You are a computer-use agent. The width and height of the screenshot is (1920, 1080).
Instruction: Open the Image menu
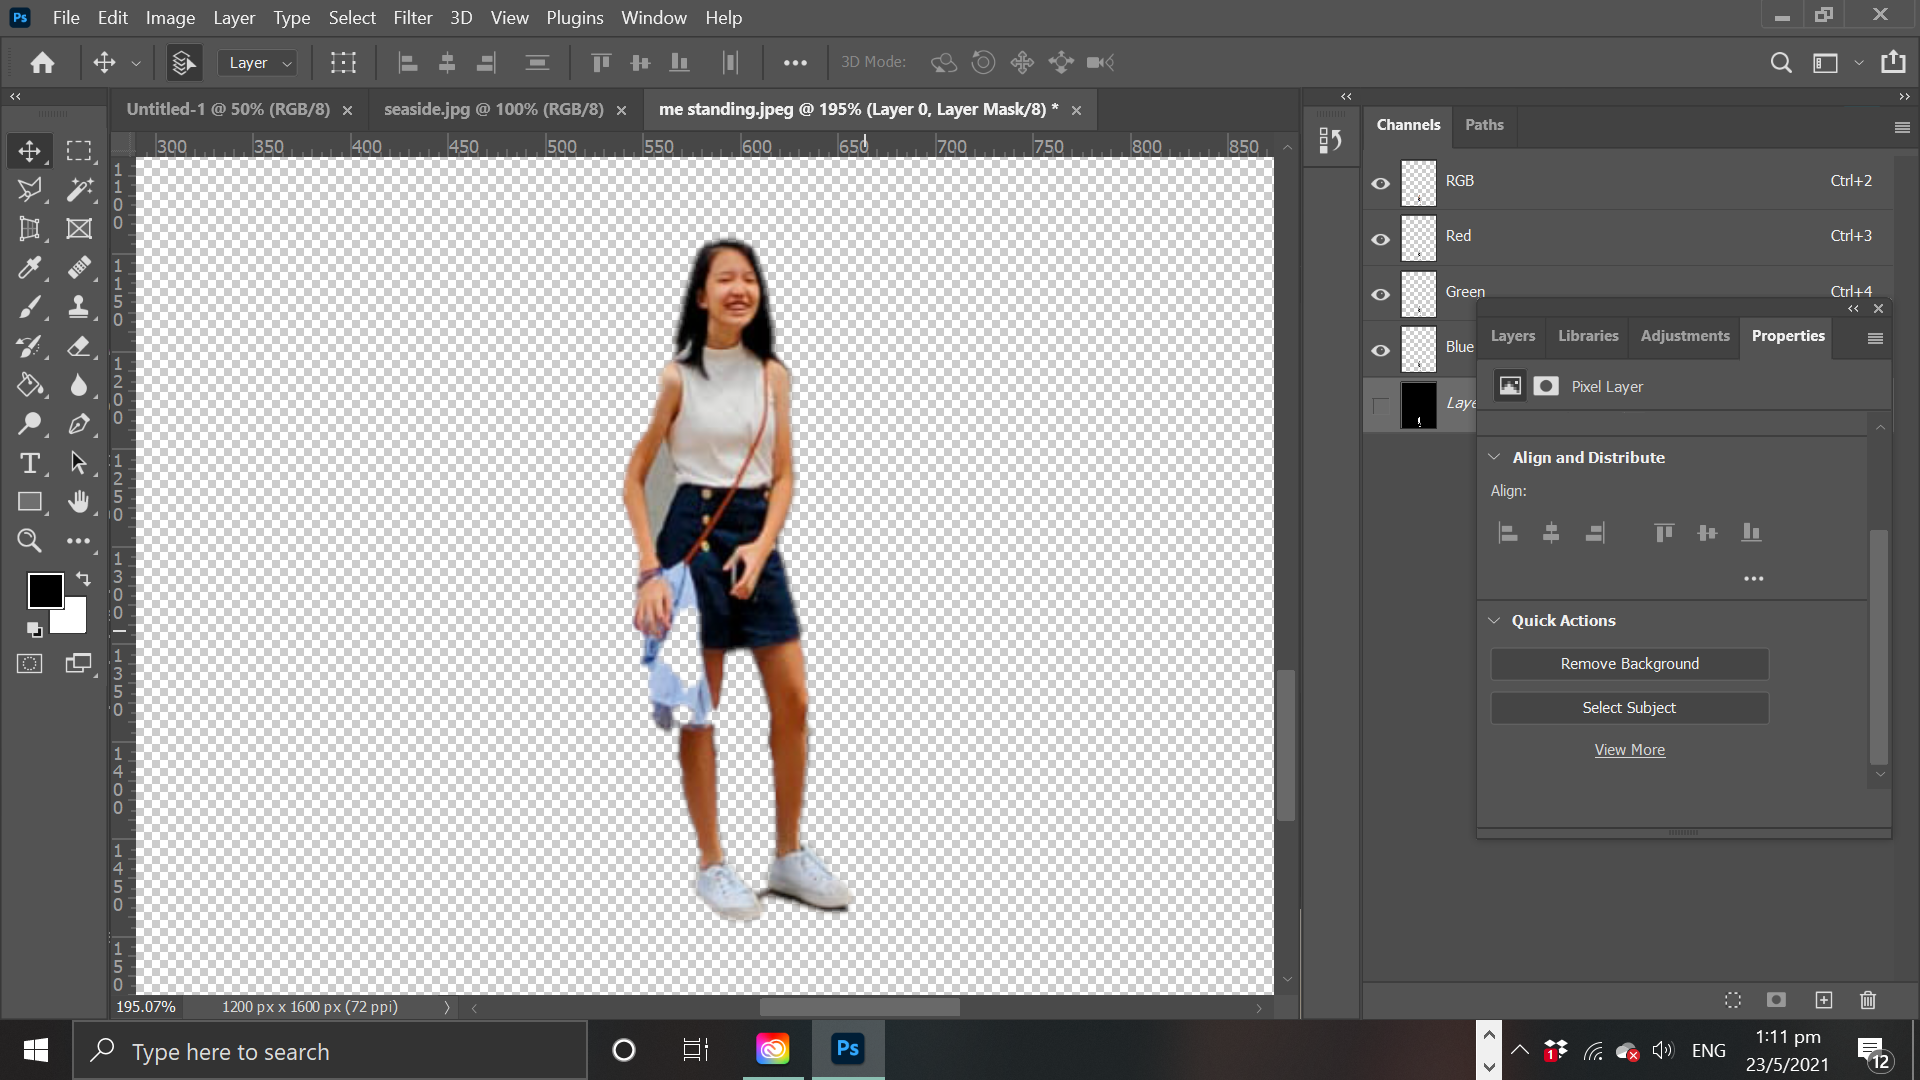pyautogui.click(x=170, y=18)
